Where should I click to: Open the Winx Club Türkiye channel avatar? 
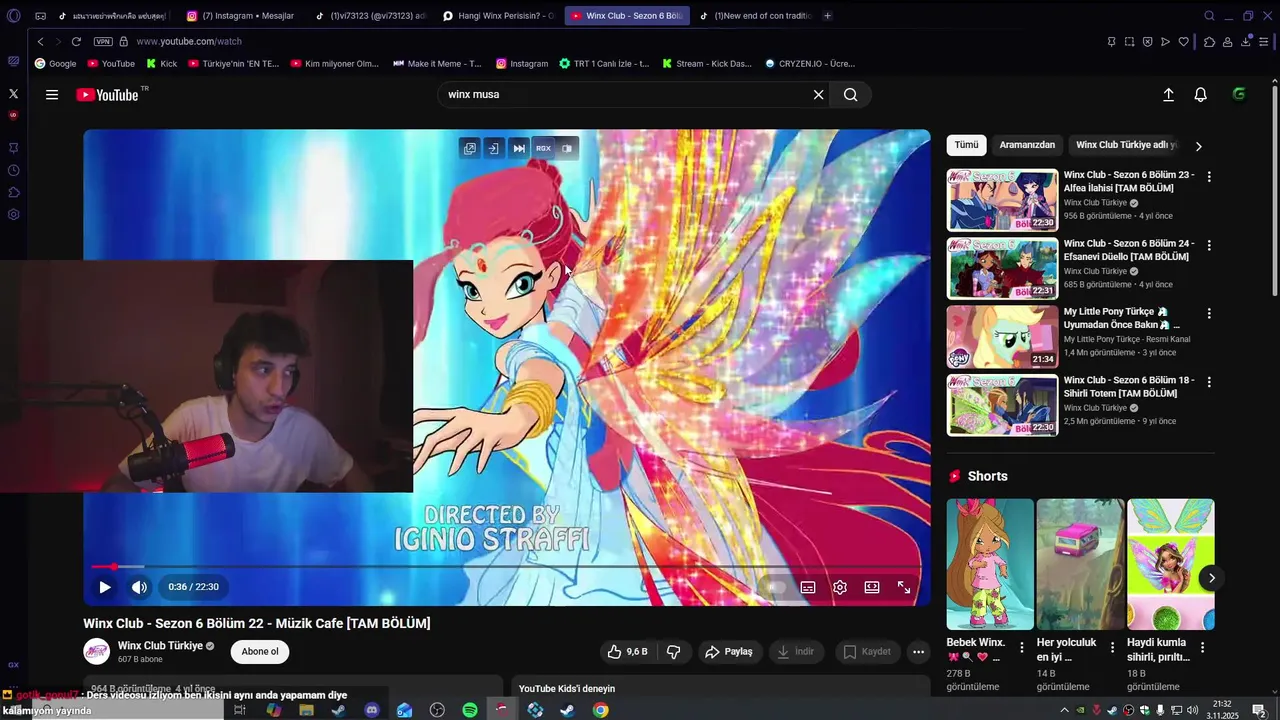97,651
